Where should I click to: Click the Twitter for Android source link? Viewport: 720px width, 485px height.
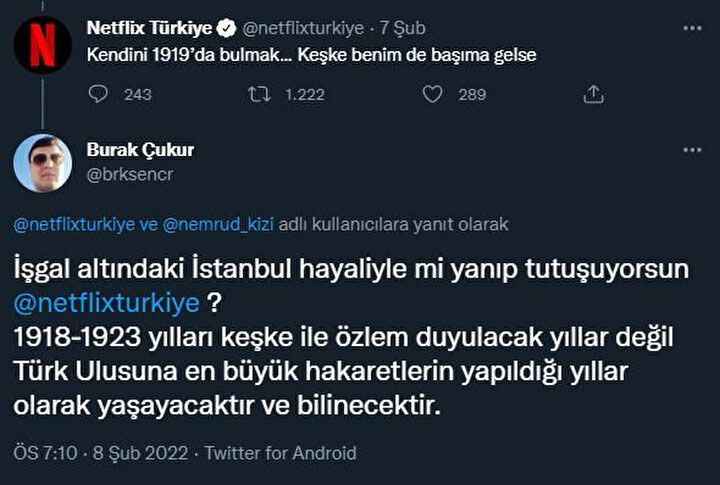281,452
